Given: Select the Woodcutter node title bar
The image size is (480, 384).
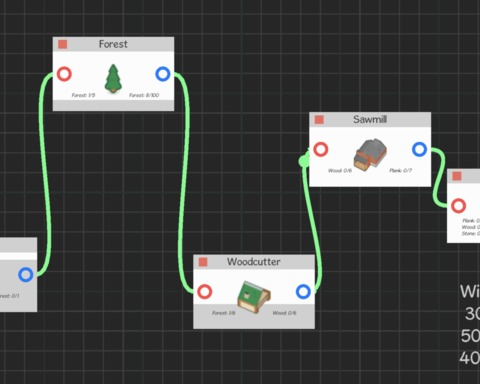Looking at the screenshot, I should (x=254, y=262).
